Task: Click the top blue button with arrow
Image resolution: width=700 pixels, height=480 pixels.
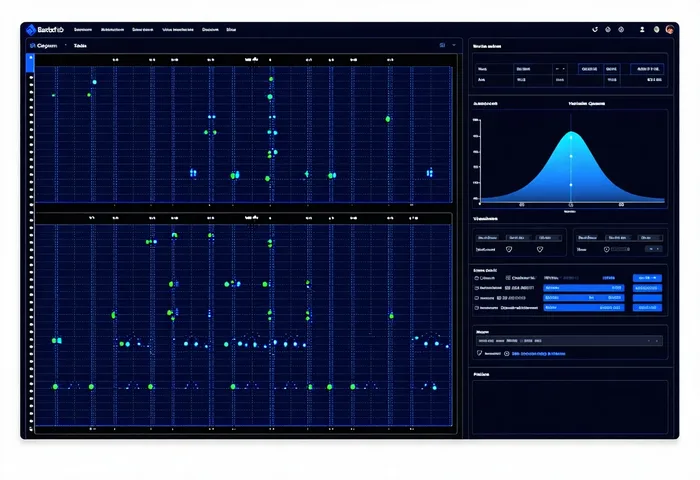Action: coord(647,278)
